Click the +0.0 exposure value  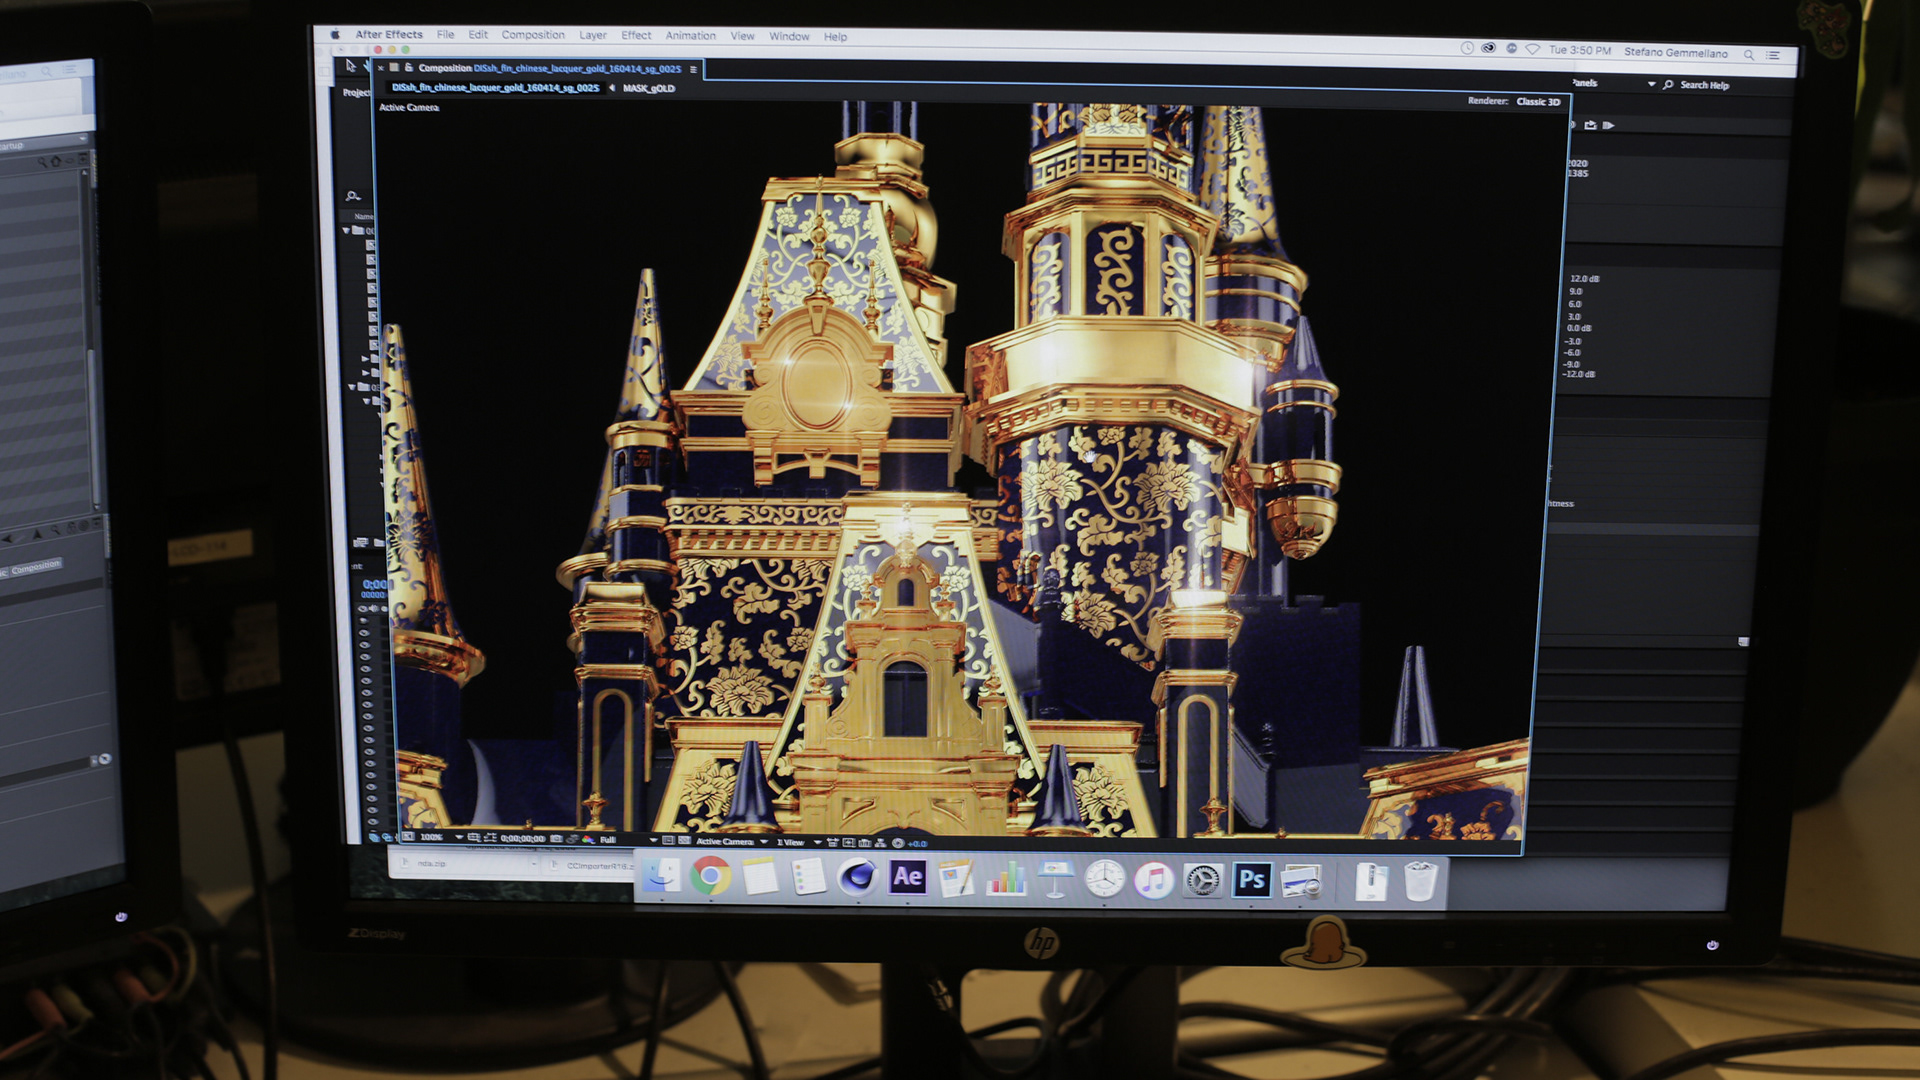(x=917, y=844)
